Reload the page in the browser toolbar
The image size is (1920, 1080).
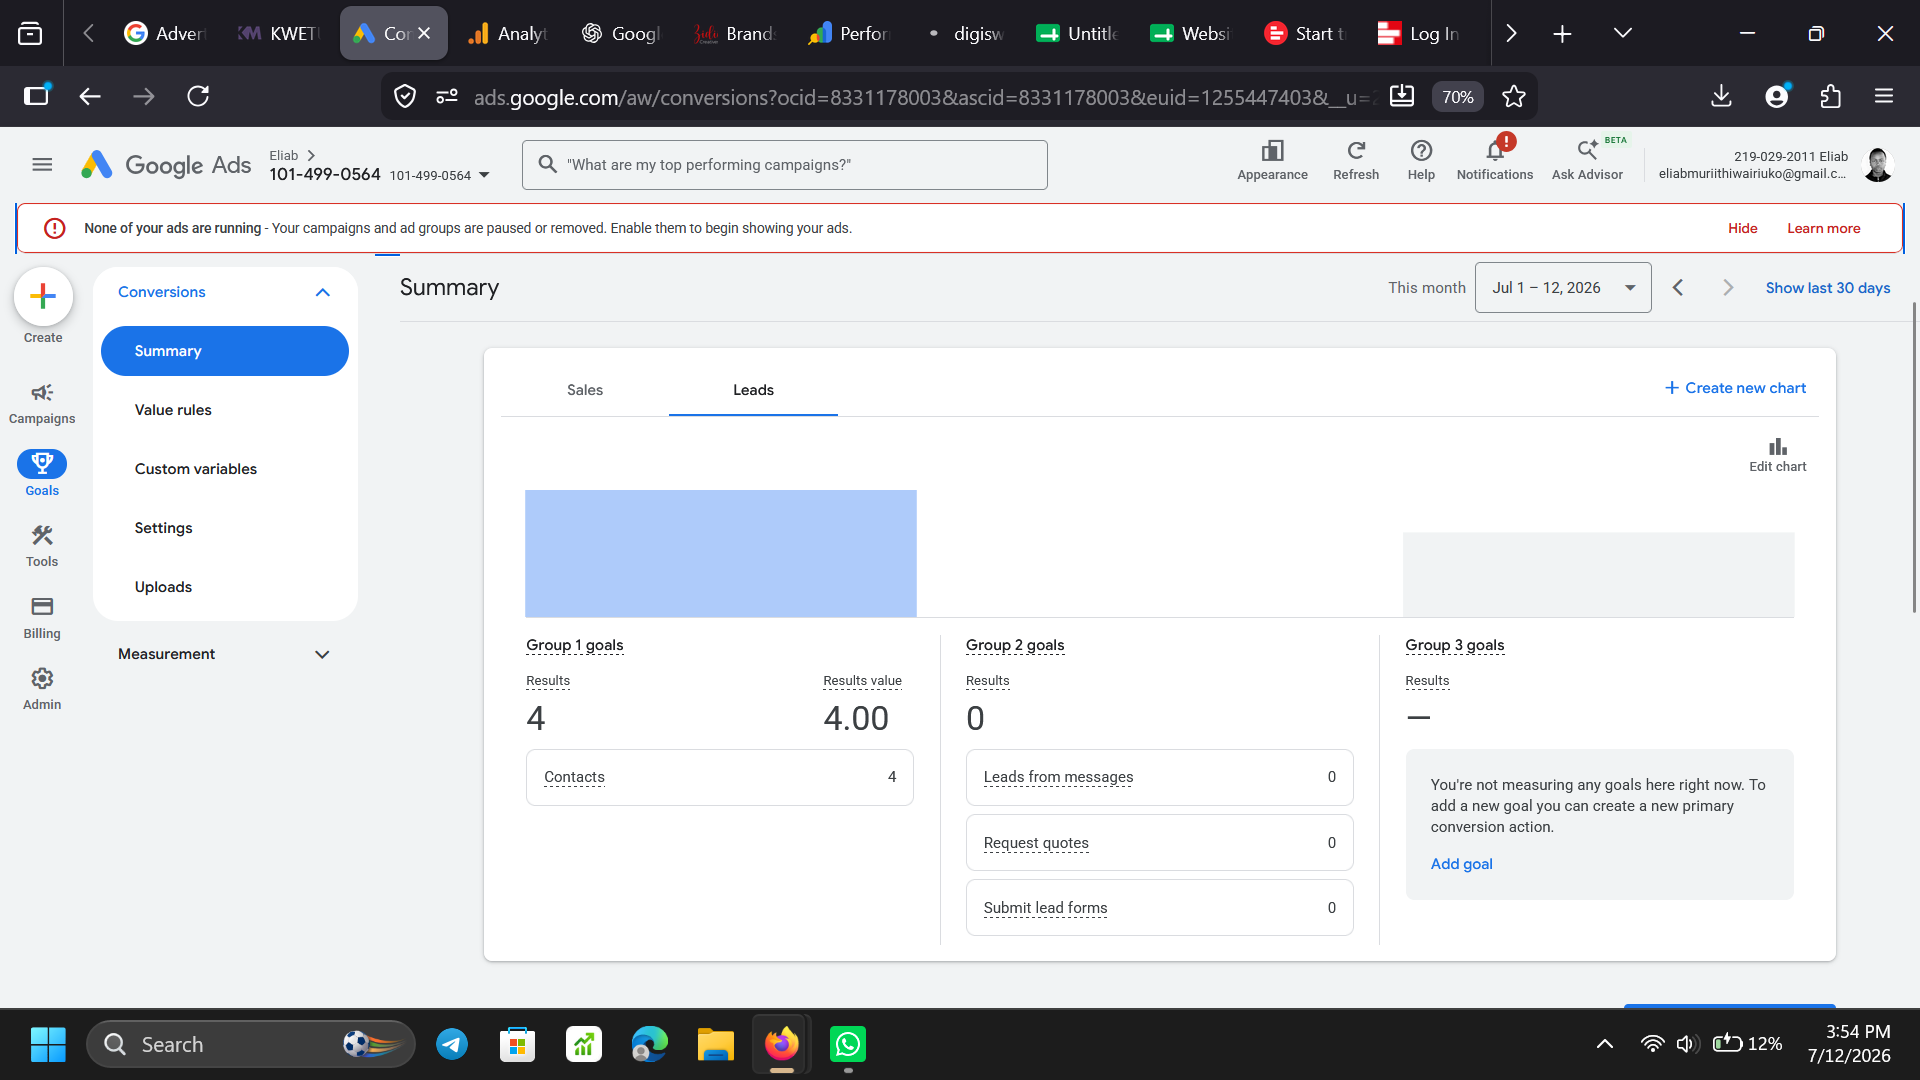point(198,96)
